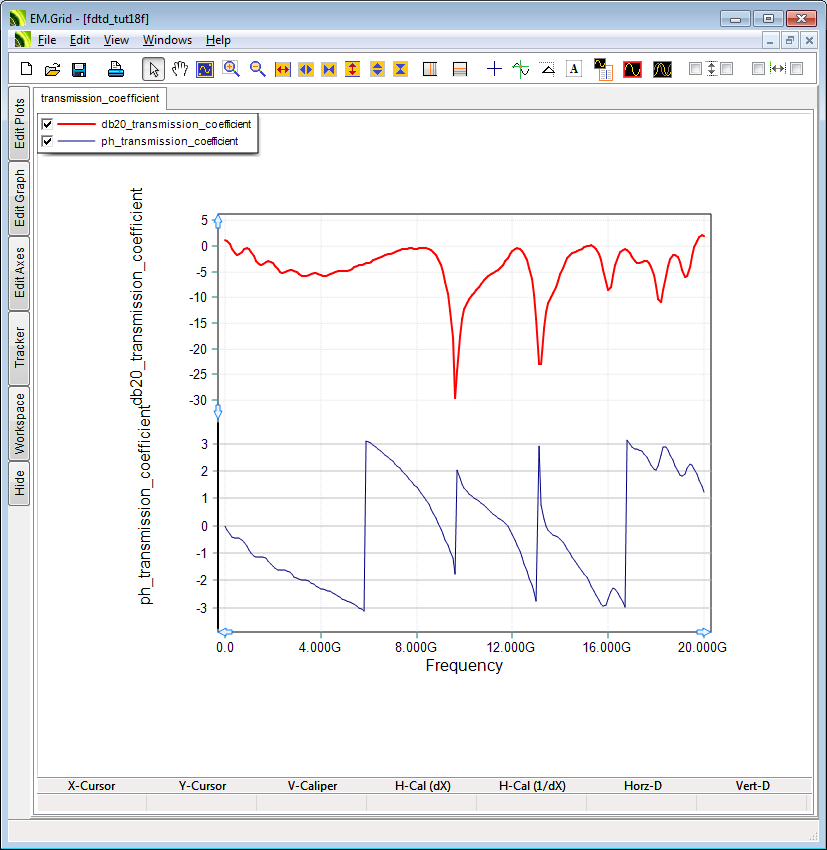Viewport: 827px width, 850px height.
Task: Select the Pan hand tool
Action: coord(180,69)
